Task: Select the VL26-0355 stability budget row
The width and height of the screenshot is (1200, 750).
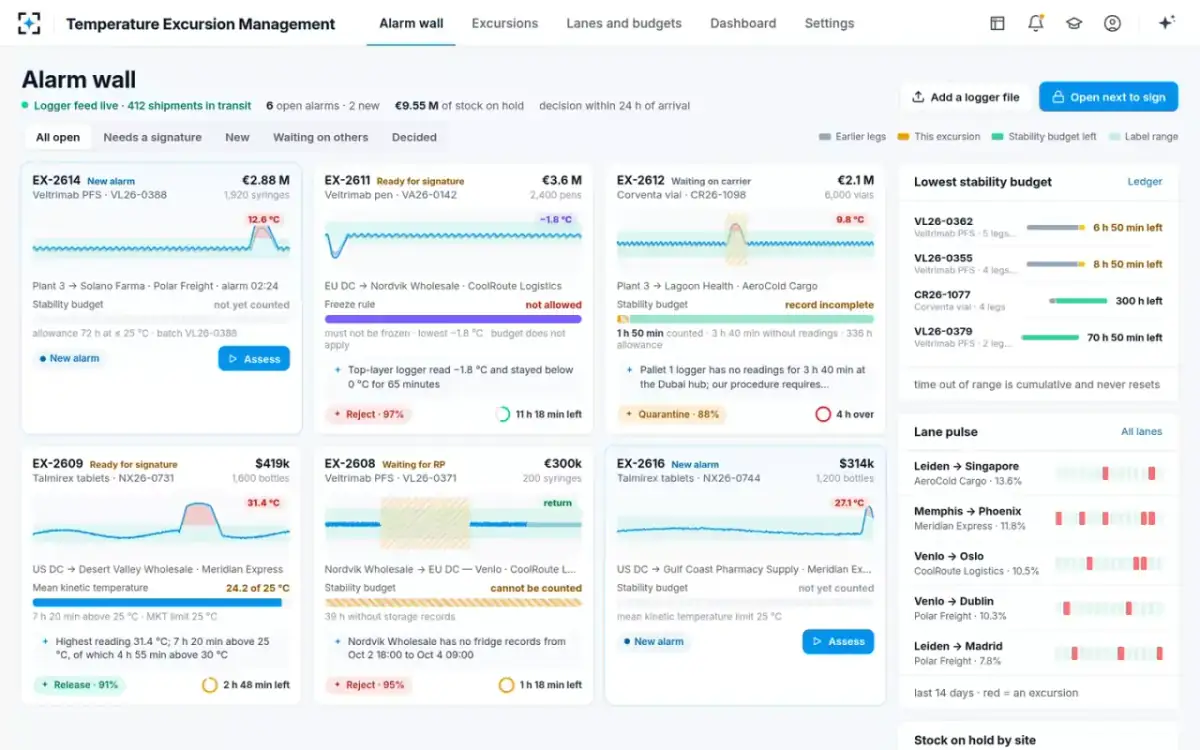Action: coord(1038,264)
